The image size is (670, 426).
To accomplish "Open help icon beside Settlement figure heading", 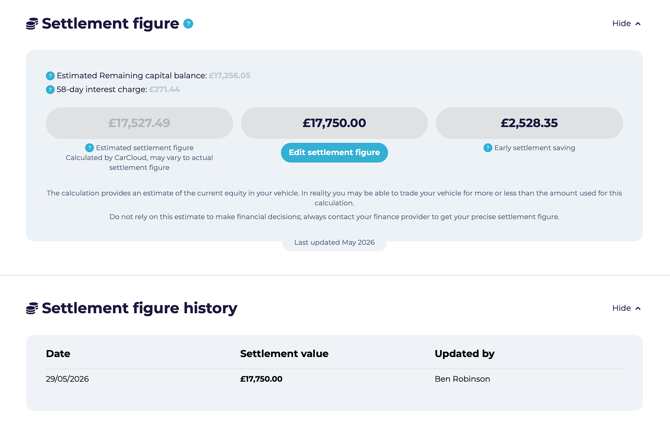I will click(188, 24).
